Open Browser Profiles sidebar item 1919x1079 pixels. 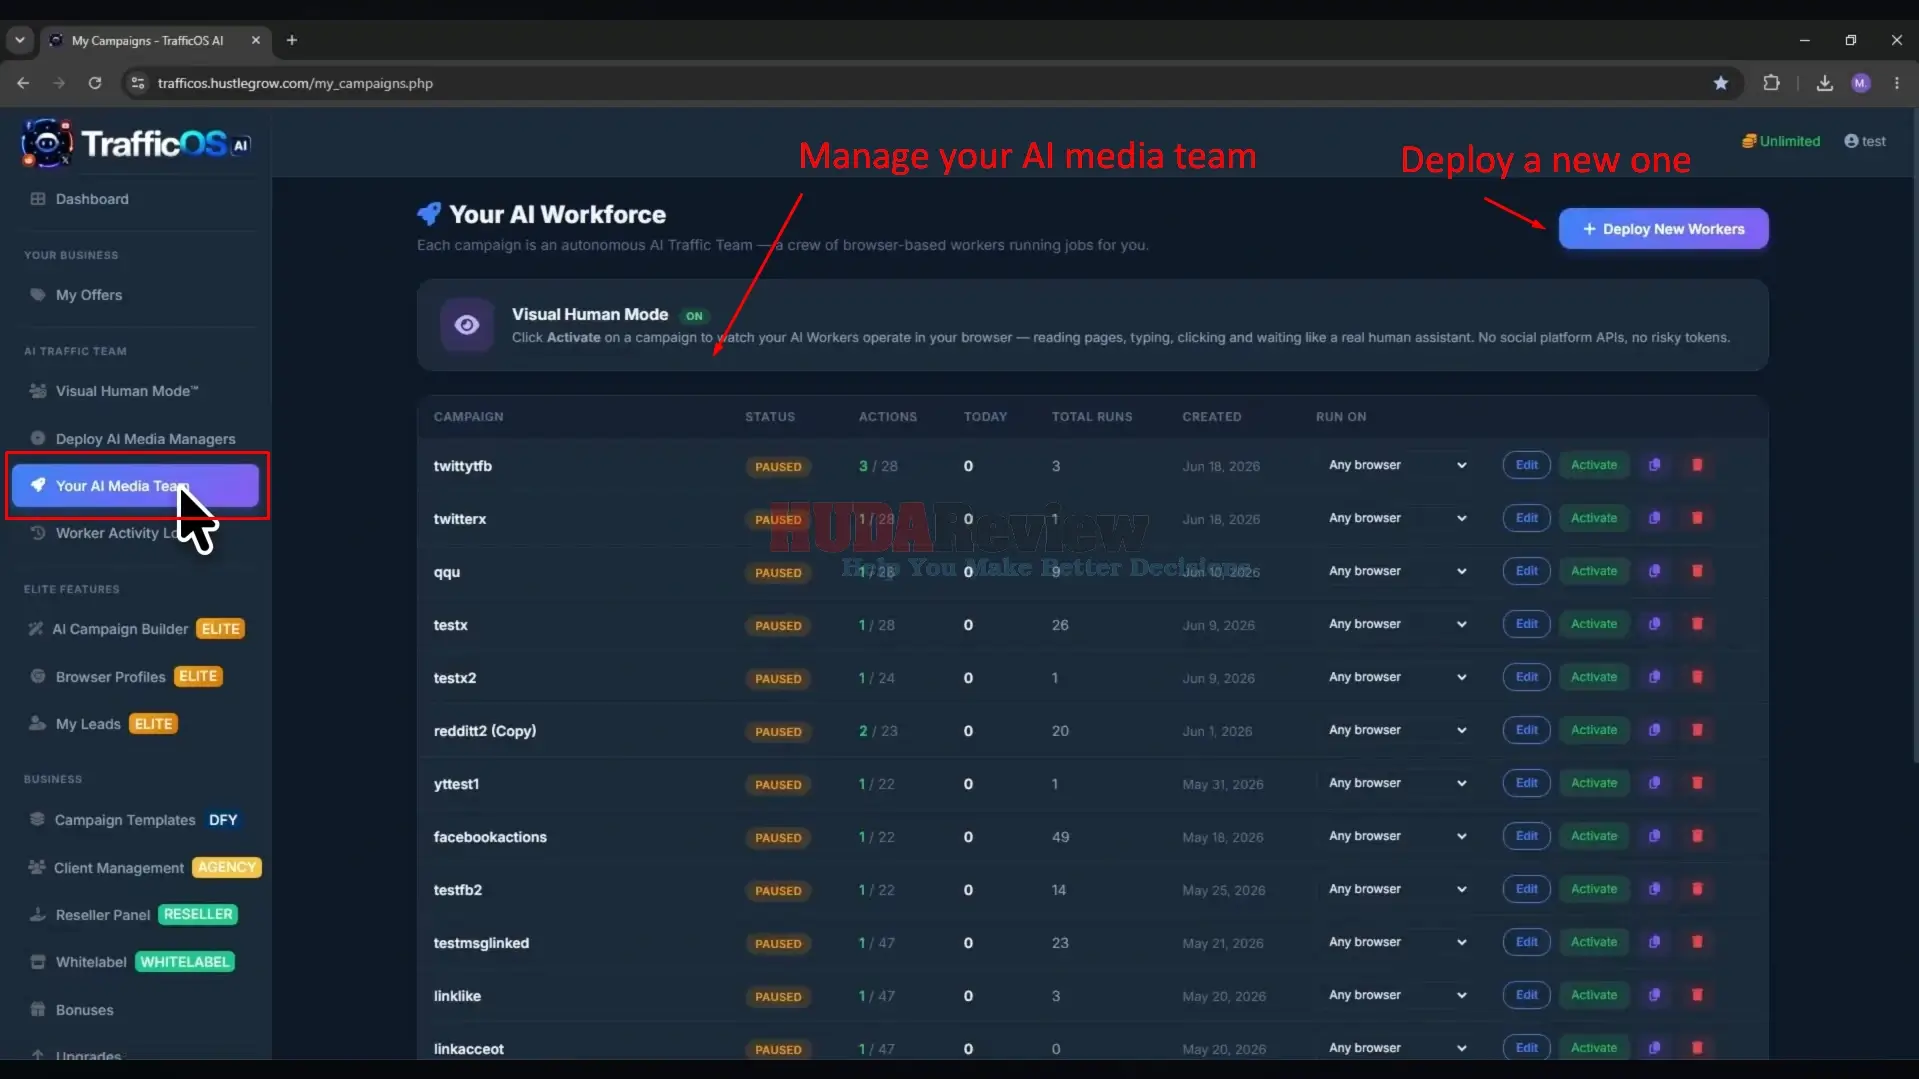pos(135,677)
